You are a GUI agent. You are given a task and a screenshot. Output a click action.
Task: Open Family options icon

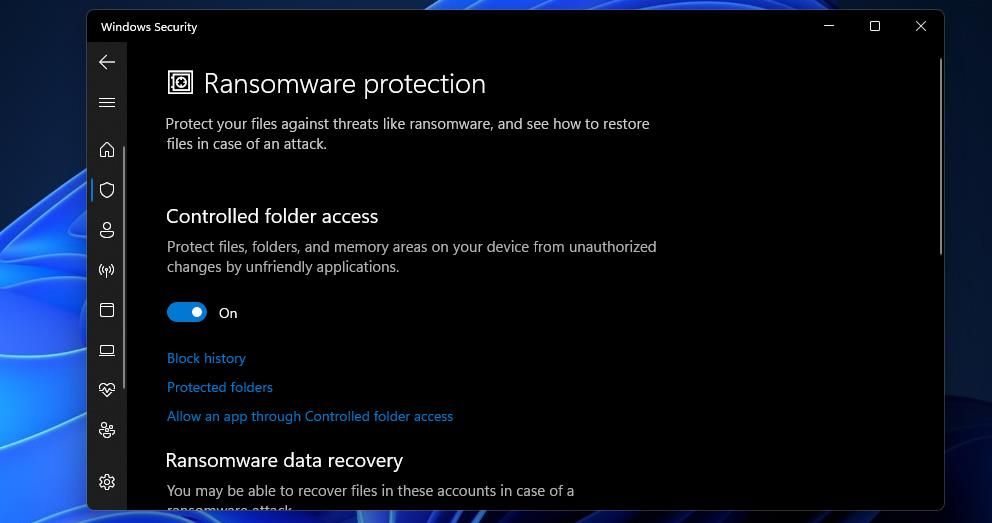[x=107, y=430]
